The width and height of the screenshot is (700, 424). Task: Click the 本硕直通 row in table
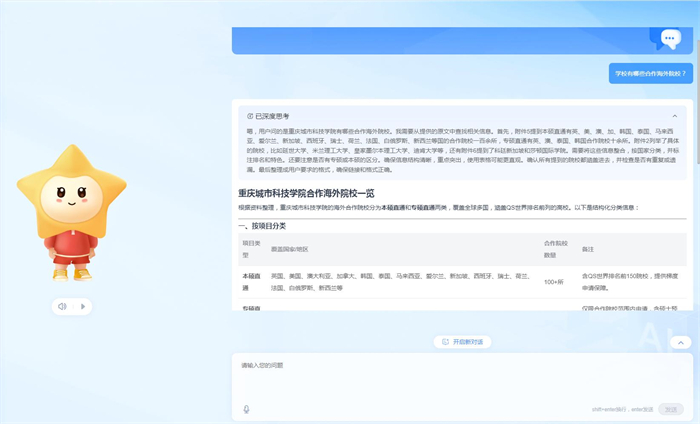coord(251,281)
